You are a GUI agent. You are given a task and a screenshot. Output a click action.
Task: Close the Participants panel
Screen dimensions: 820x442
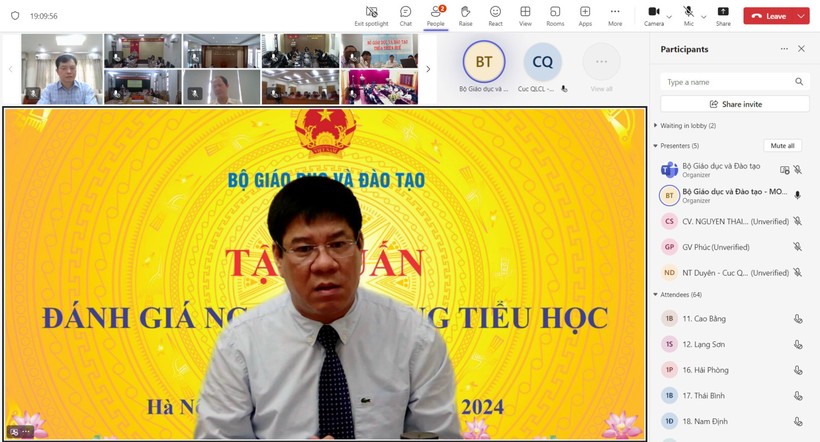point(801,49)
